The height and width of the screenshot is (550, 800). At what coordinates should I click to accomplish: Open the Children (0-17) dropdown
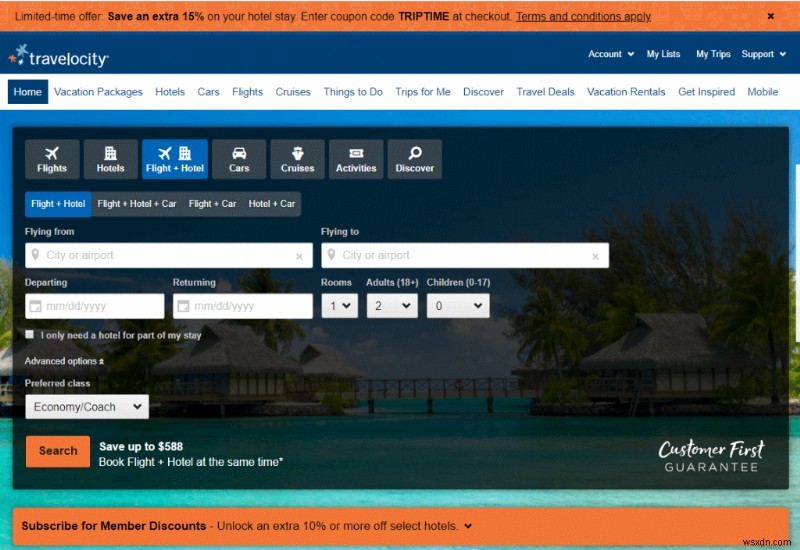pos(458,306)
